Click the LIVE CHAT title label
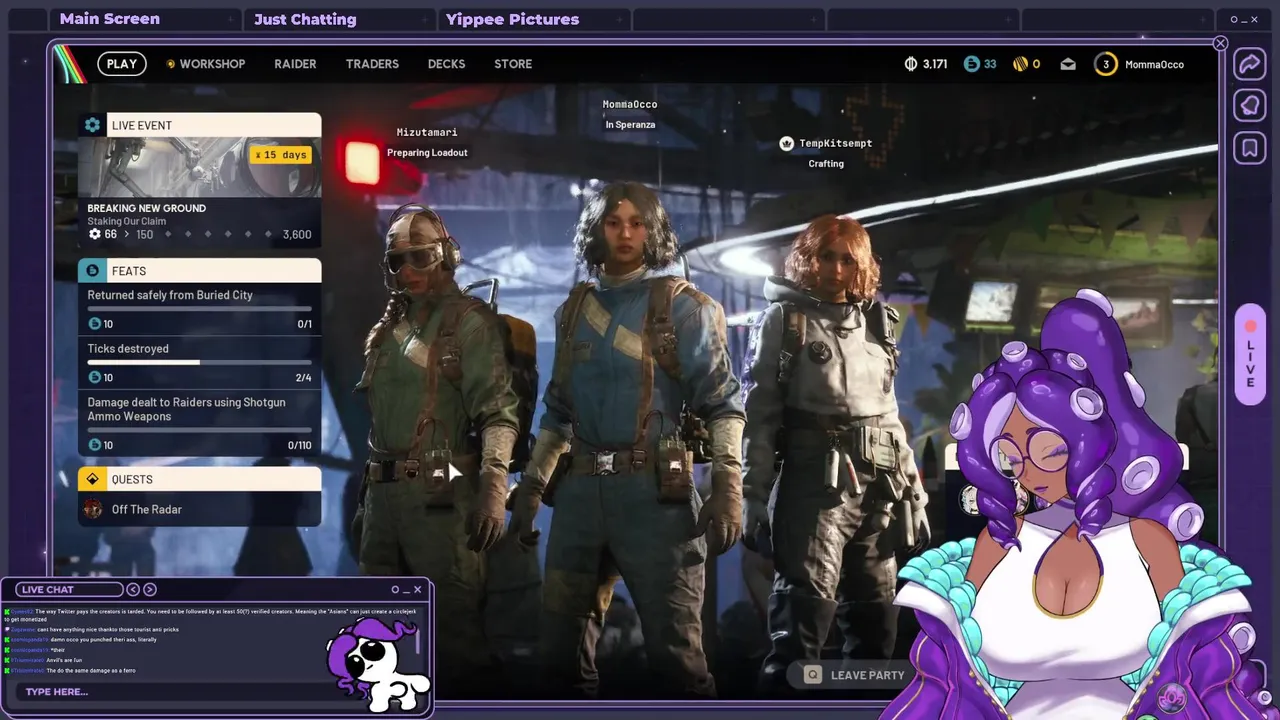Image resolution: width=1280 pixels, height=720 pixels. 47,589
